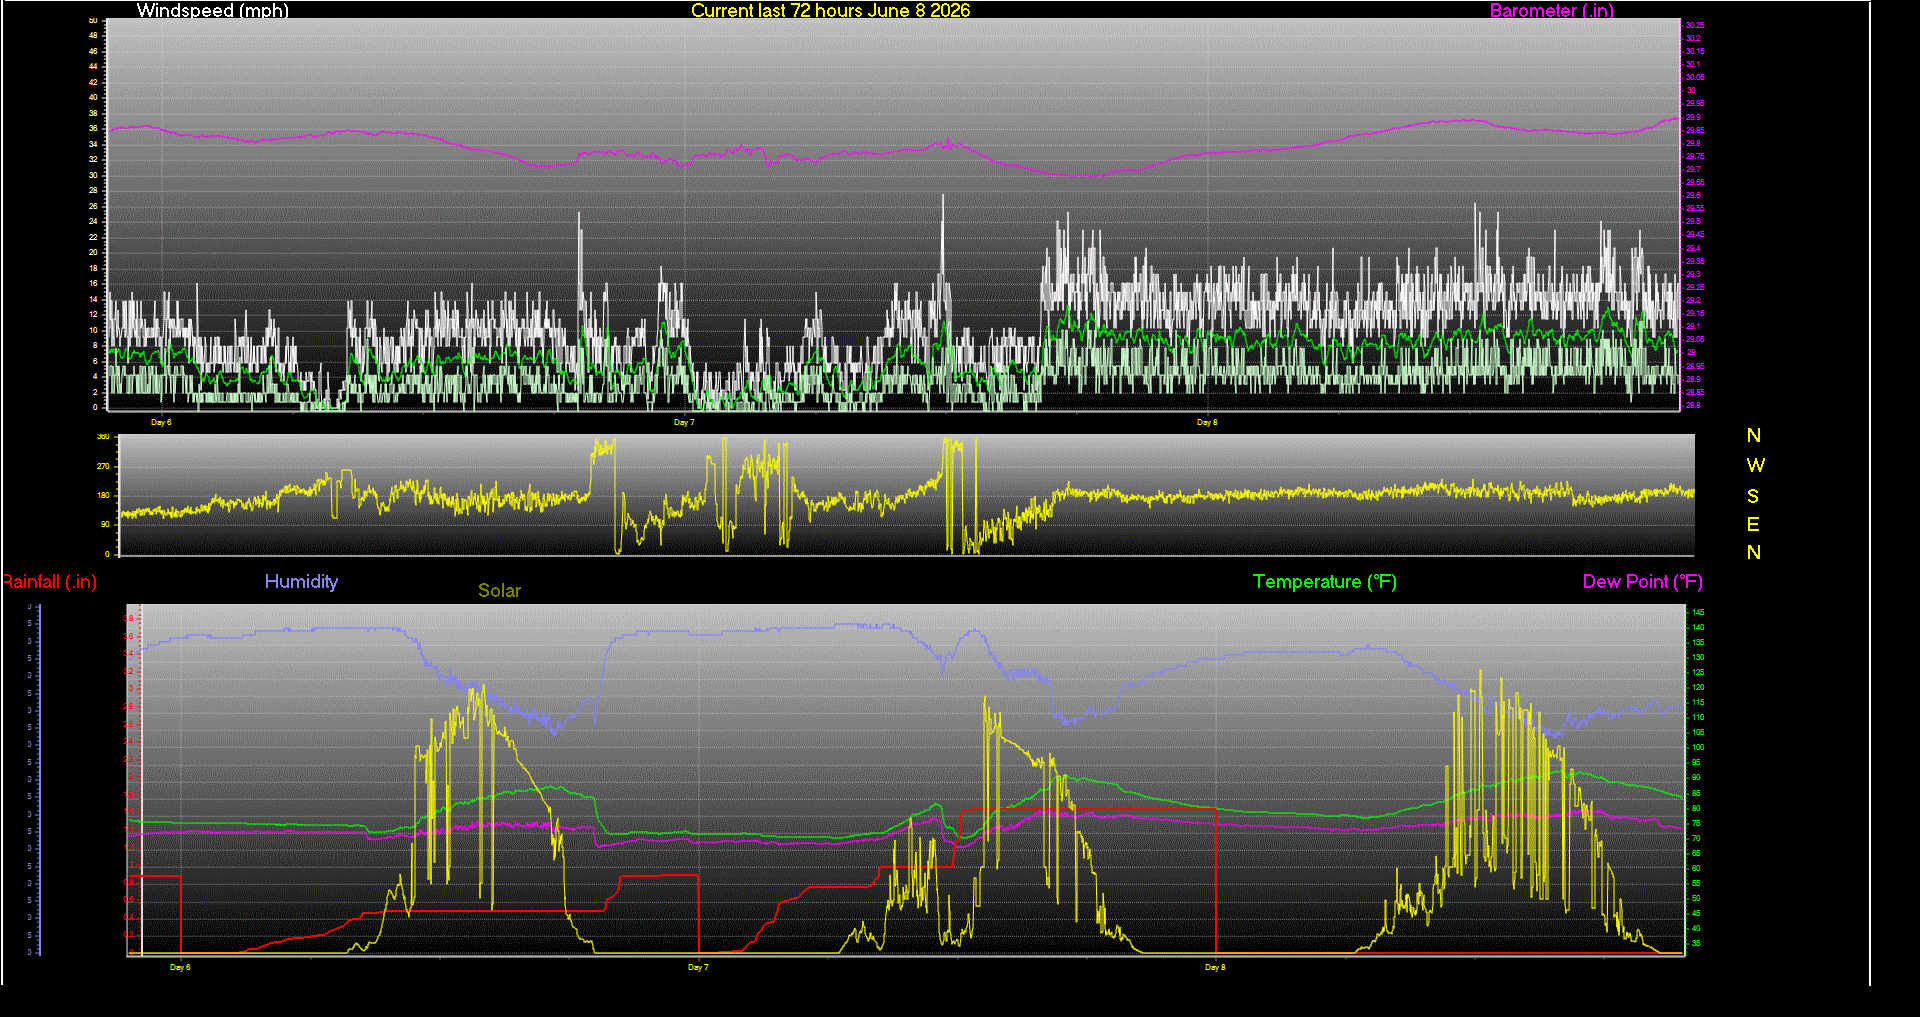Click the Temperature (°F) label

click(1325, 581)
